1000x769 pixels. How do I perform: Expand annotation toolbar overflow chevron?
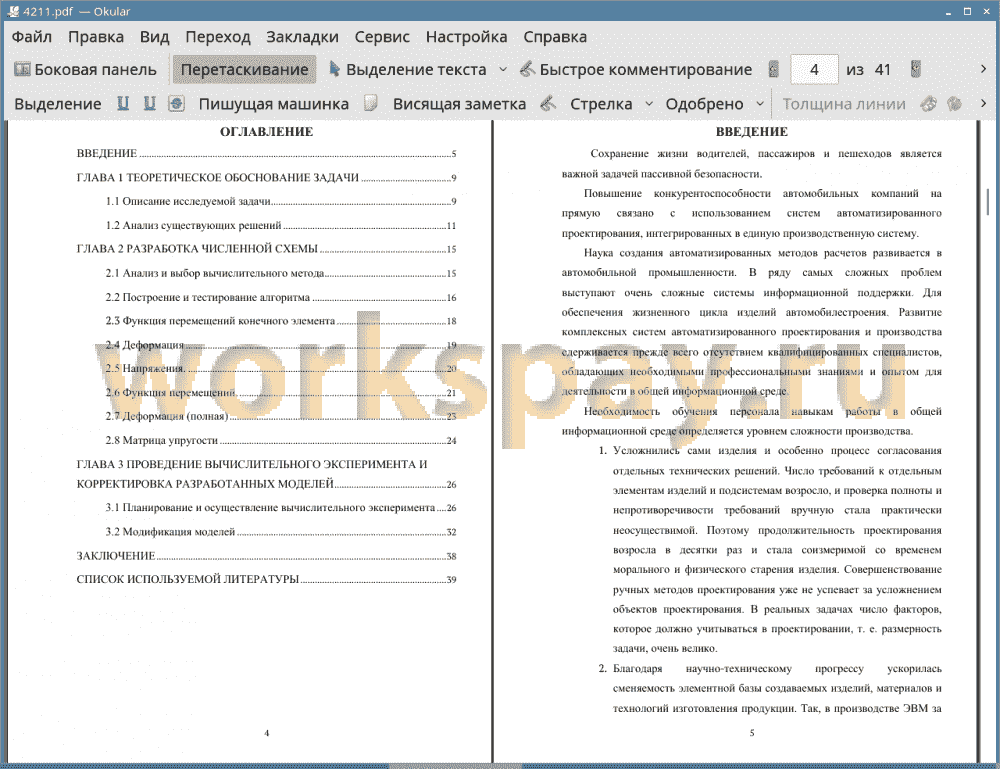[x=983, y=104]
